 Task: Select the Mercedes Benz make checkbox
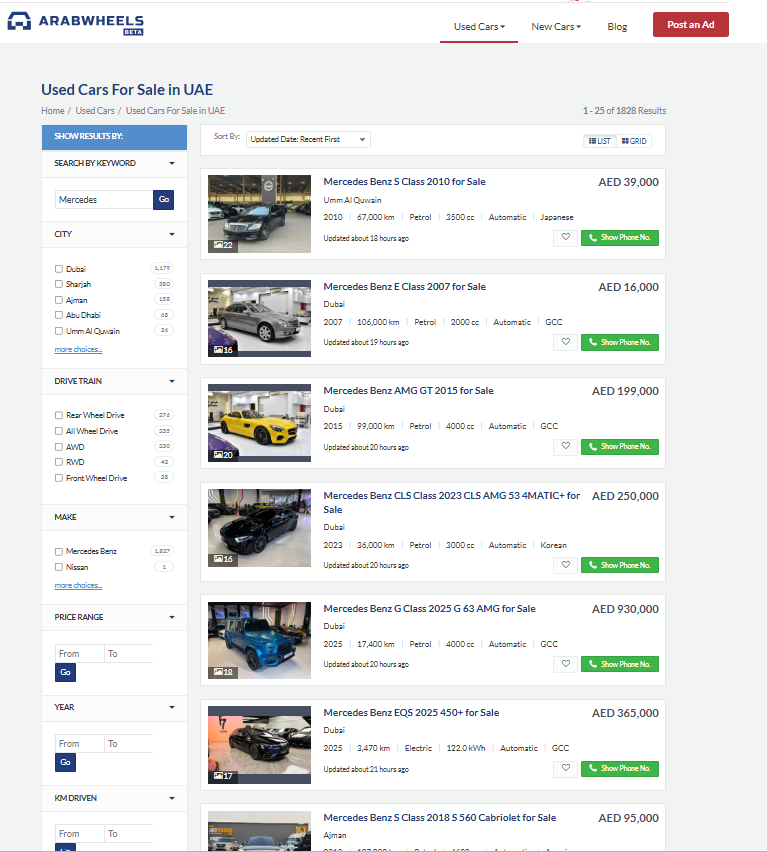tap(59, 552)
